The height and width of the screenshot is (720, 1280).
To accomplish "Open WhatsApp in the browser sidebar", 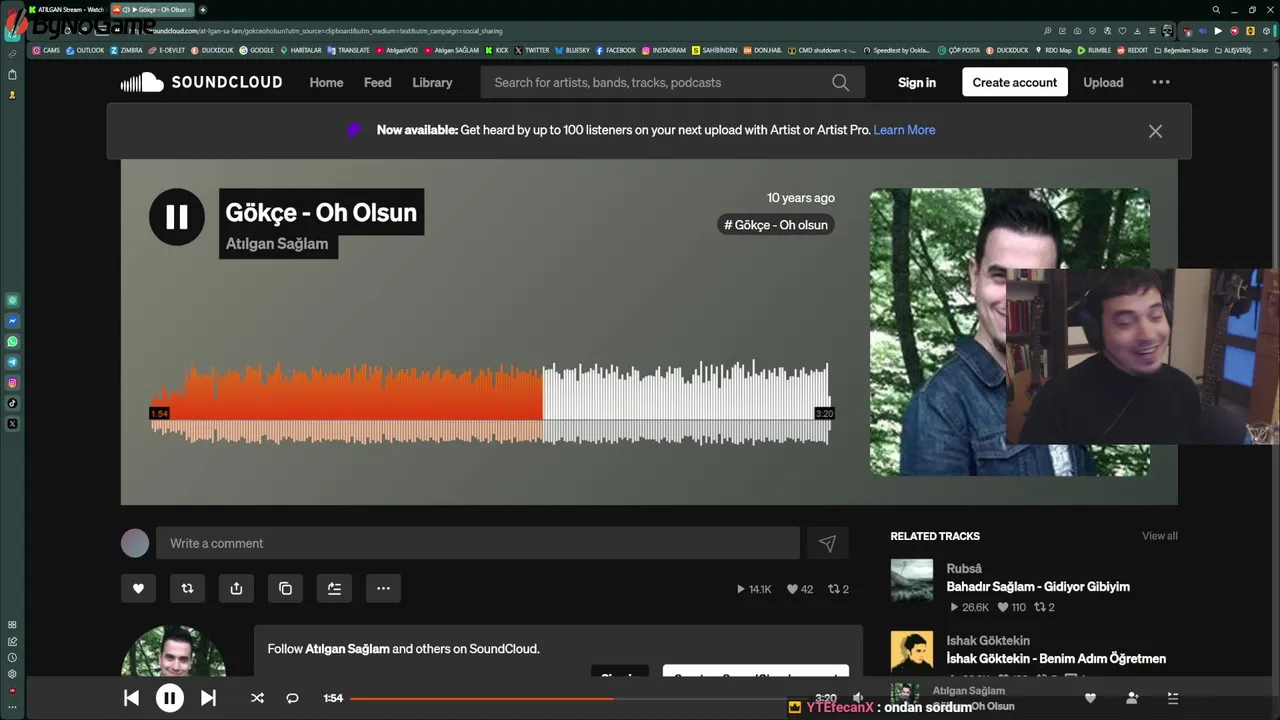I will (12, 341).
